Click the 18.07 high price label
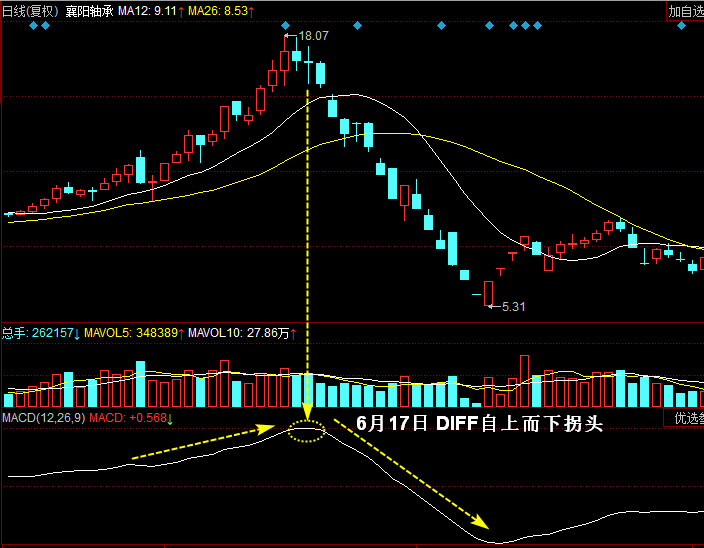This screenshot has height=548, width=704. pos(313,36)
